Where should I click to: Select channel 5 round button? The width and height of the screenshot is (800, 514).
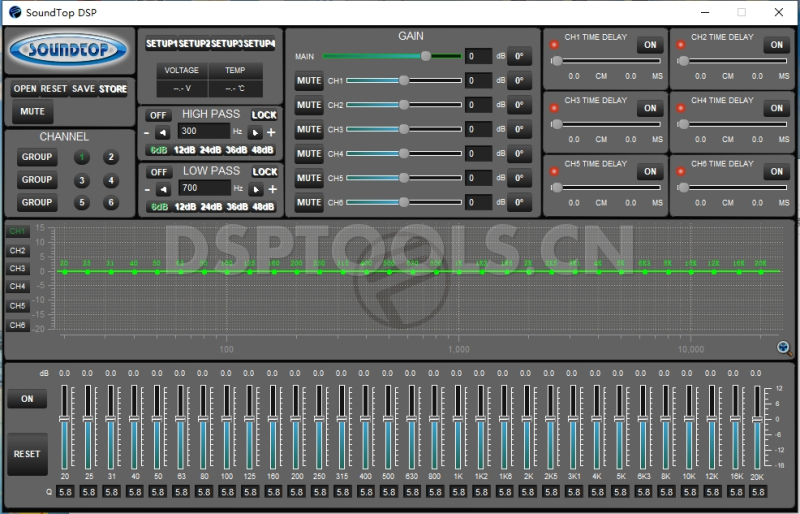tap(82, 203)
